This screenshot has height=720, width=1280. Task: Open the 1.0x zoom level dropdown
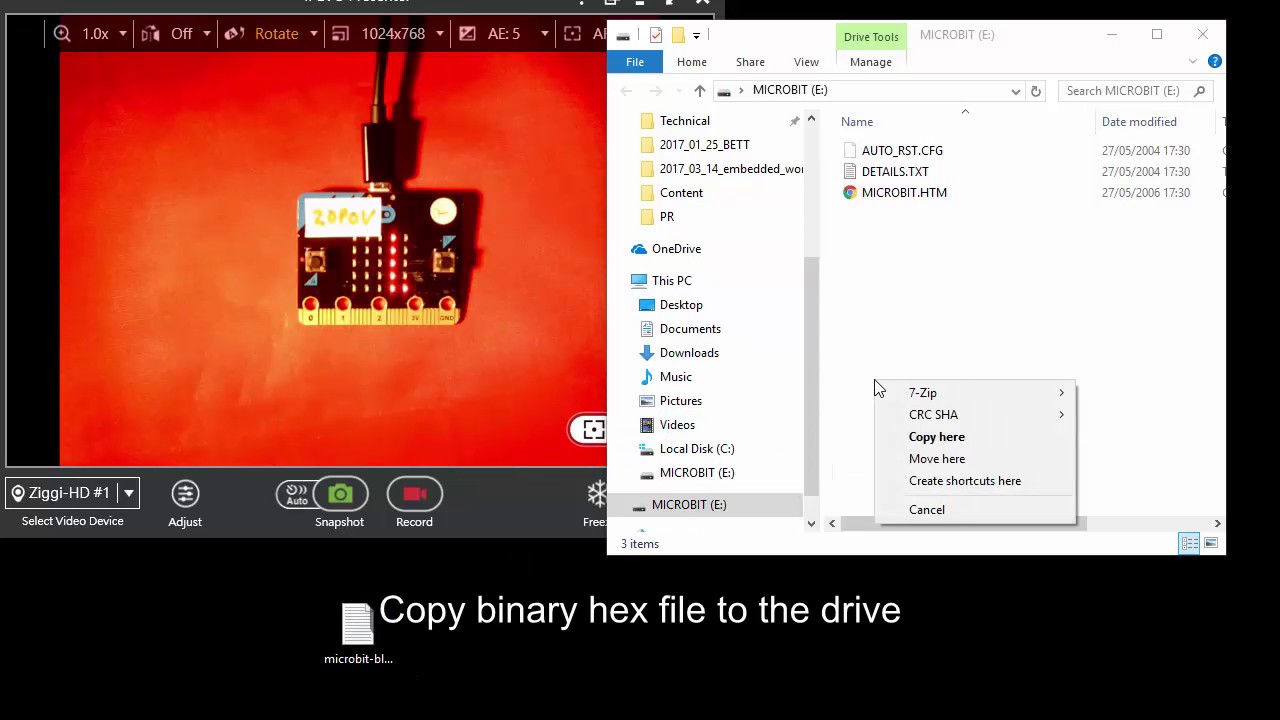coord(123,34)
